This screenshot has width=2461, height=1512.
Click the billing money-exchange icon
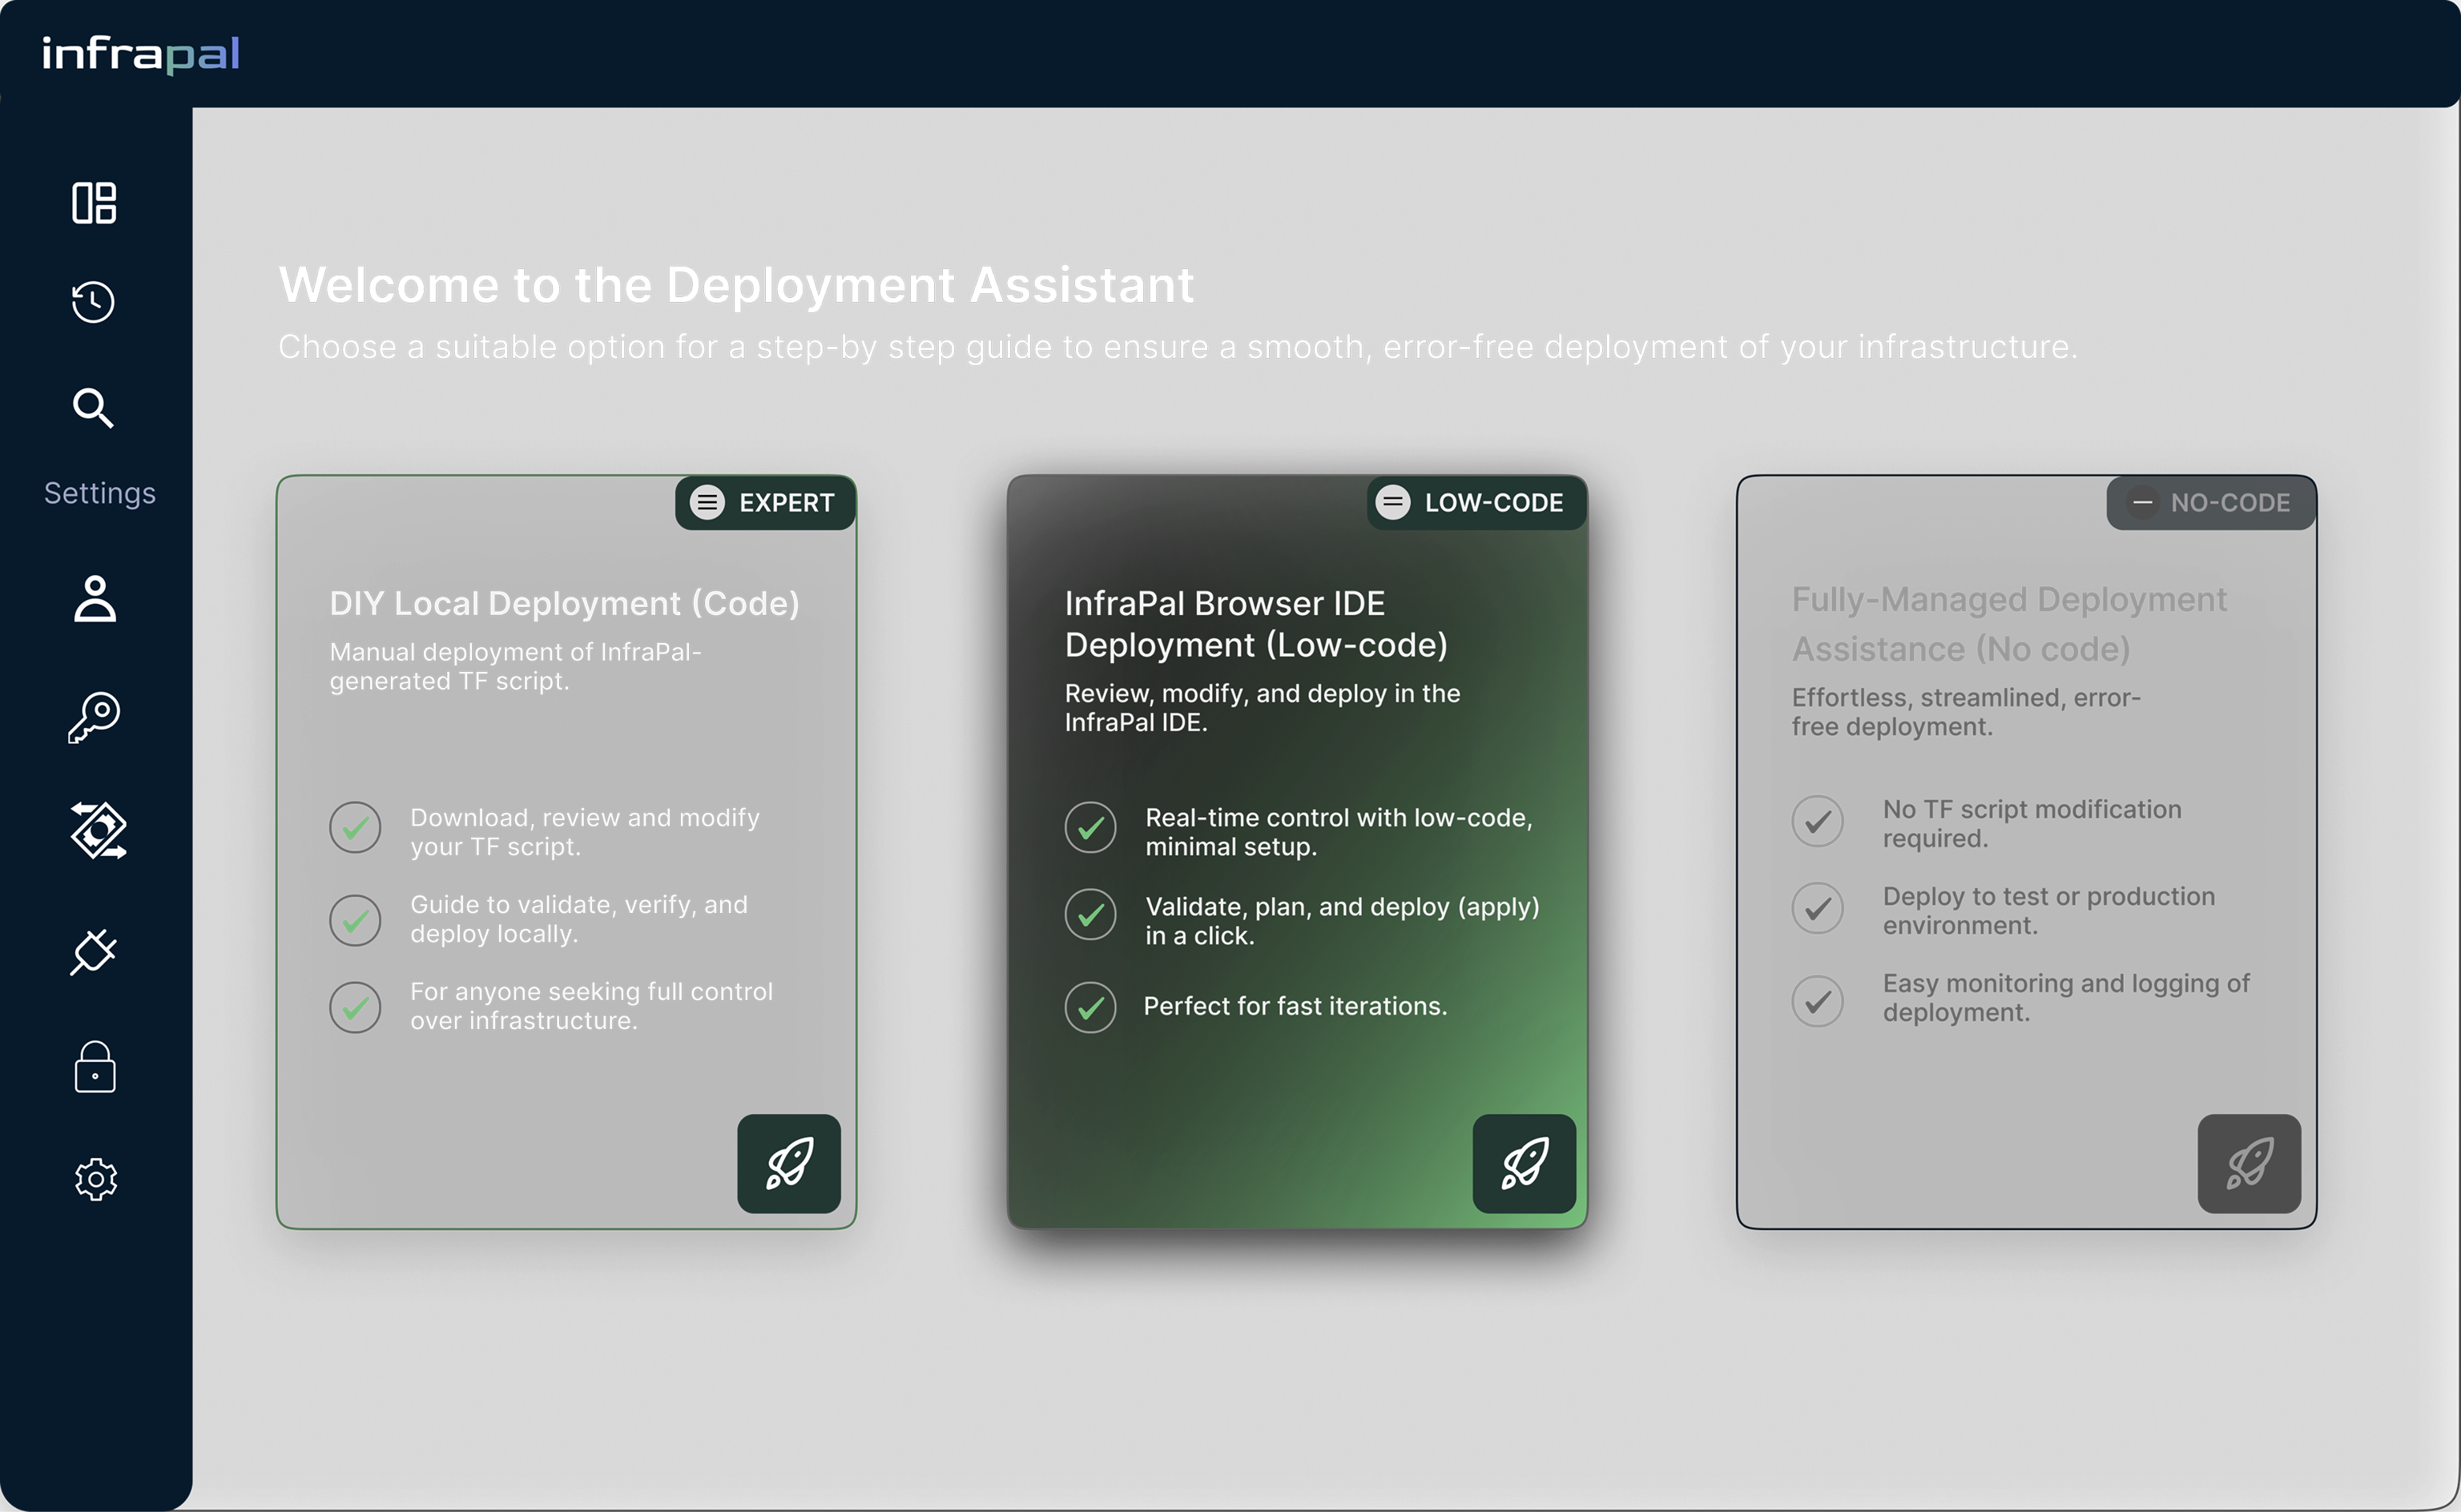click(x=98, y=831)
